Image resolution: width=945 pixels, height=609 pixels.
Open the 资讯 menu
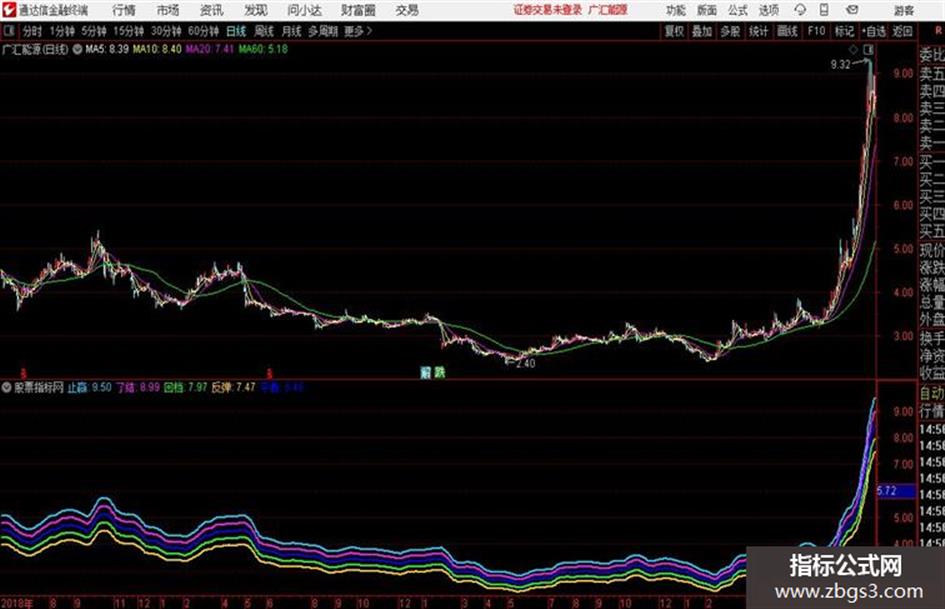coord(212,10)
